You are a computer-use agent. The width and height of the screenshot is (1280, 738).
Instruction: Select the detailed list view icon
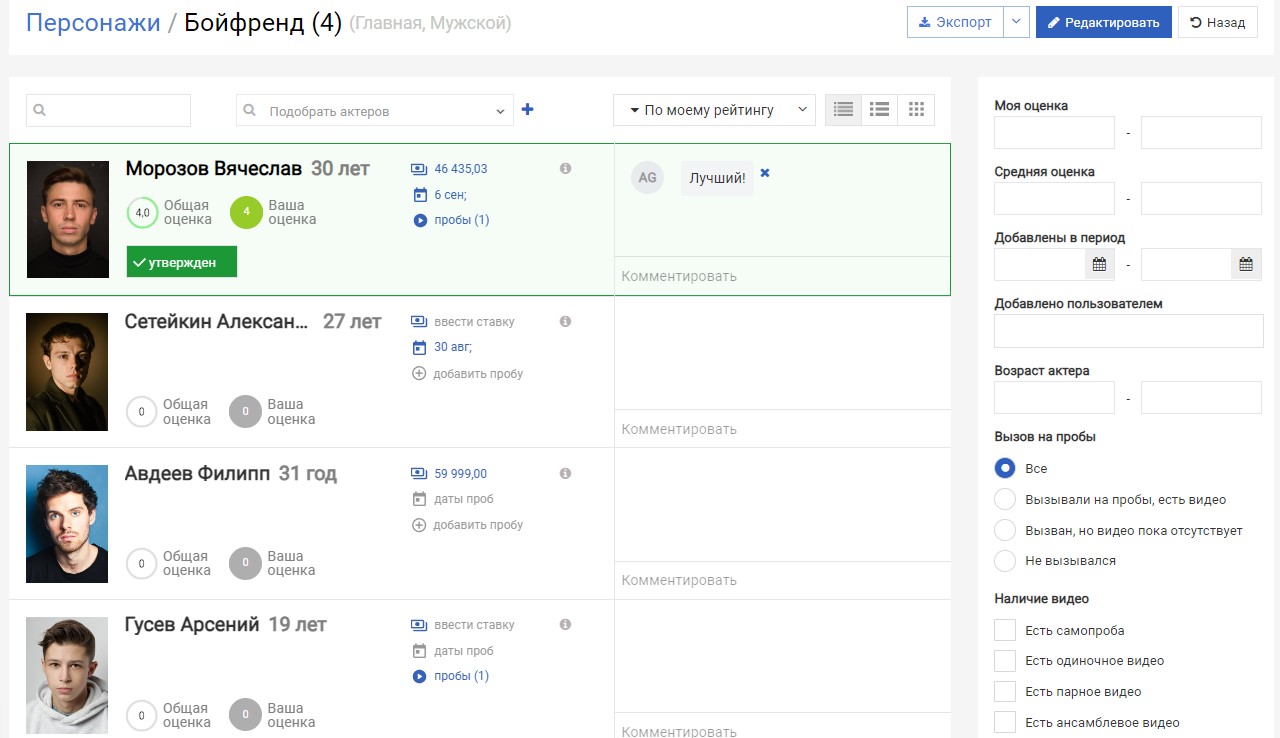tap(843, 110)
